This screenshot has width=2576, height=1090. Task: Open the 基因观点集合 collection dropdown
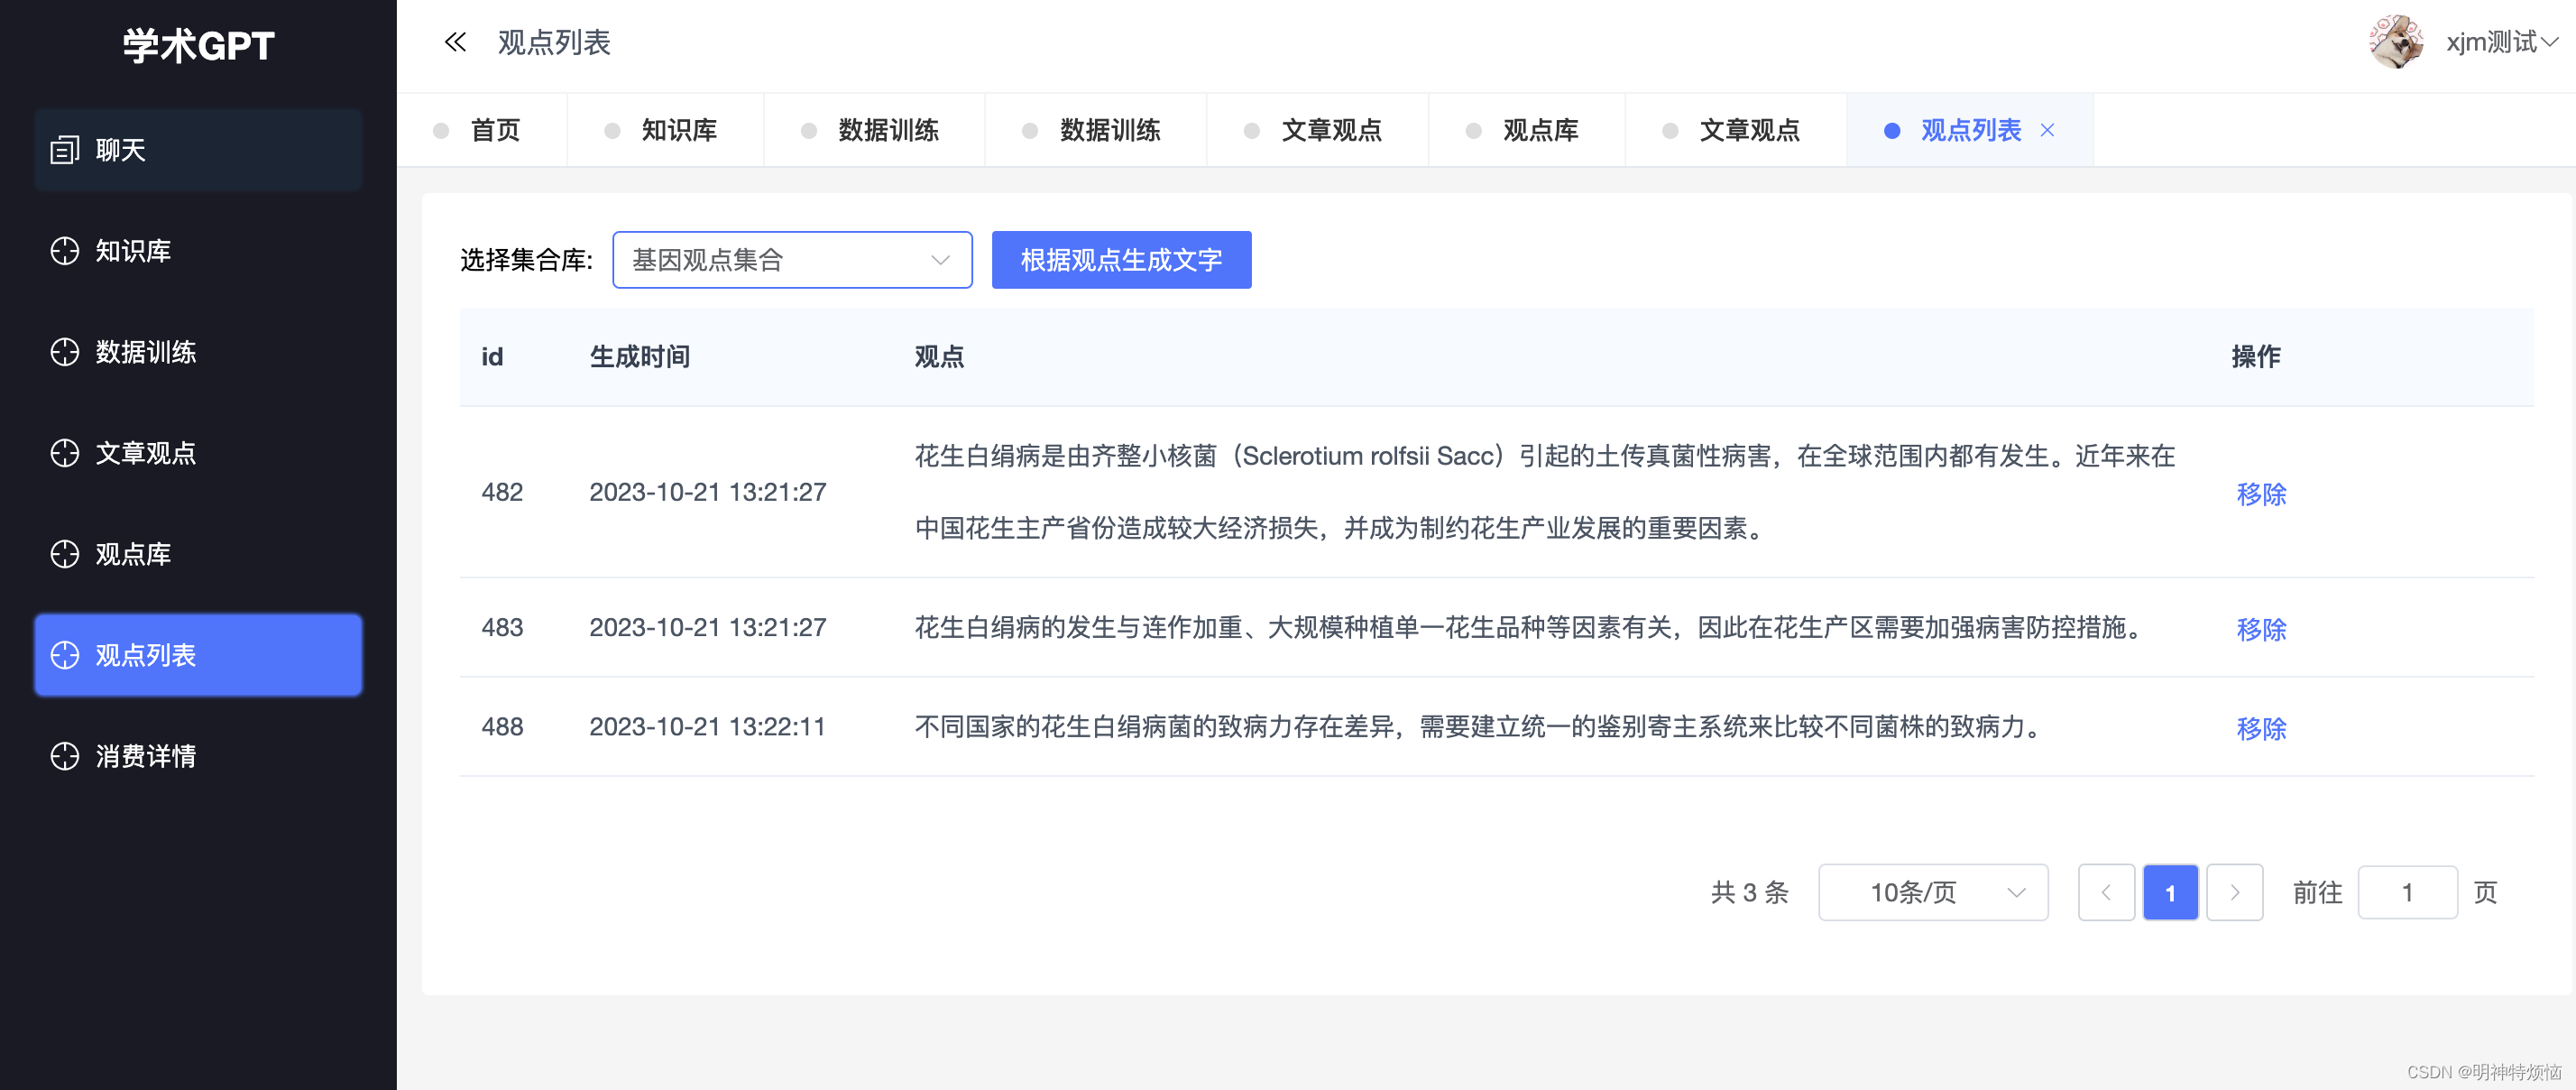791,260
